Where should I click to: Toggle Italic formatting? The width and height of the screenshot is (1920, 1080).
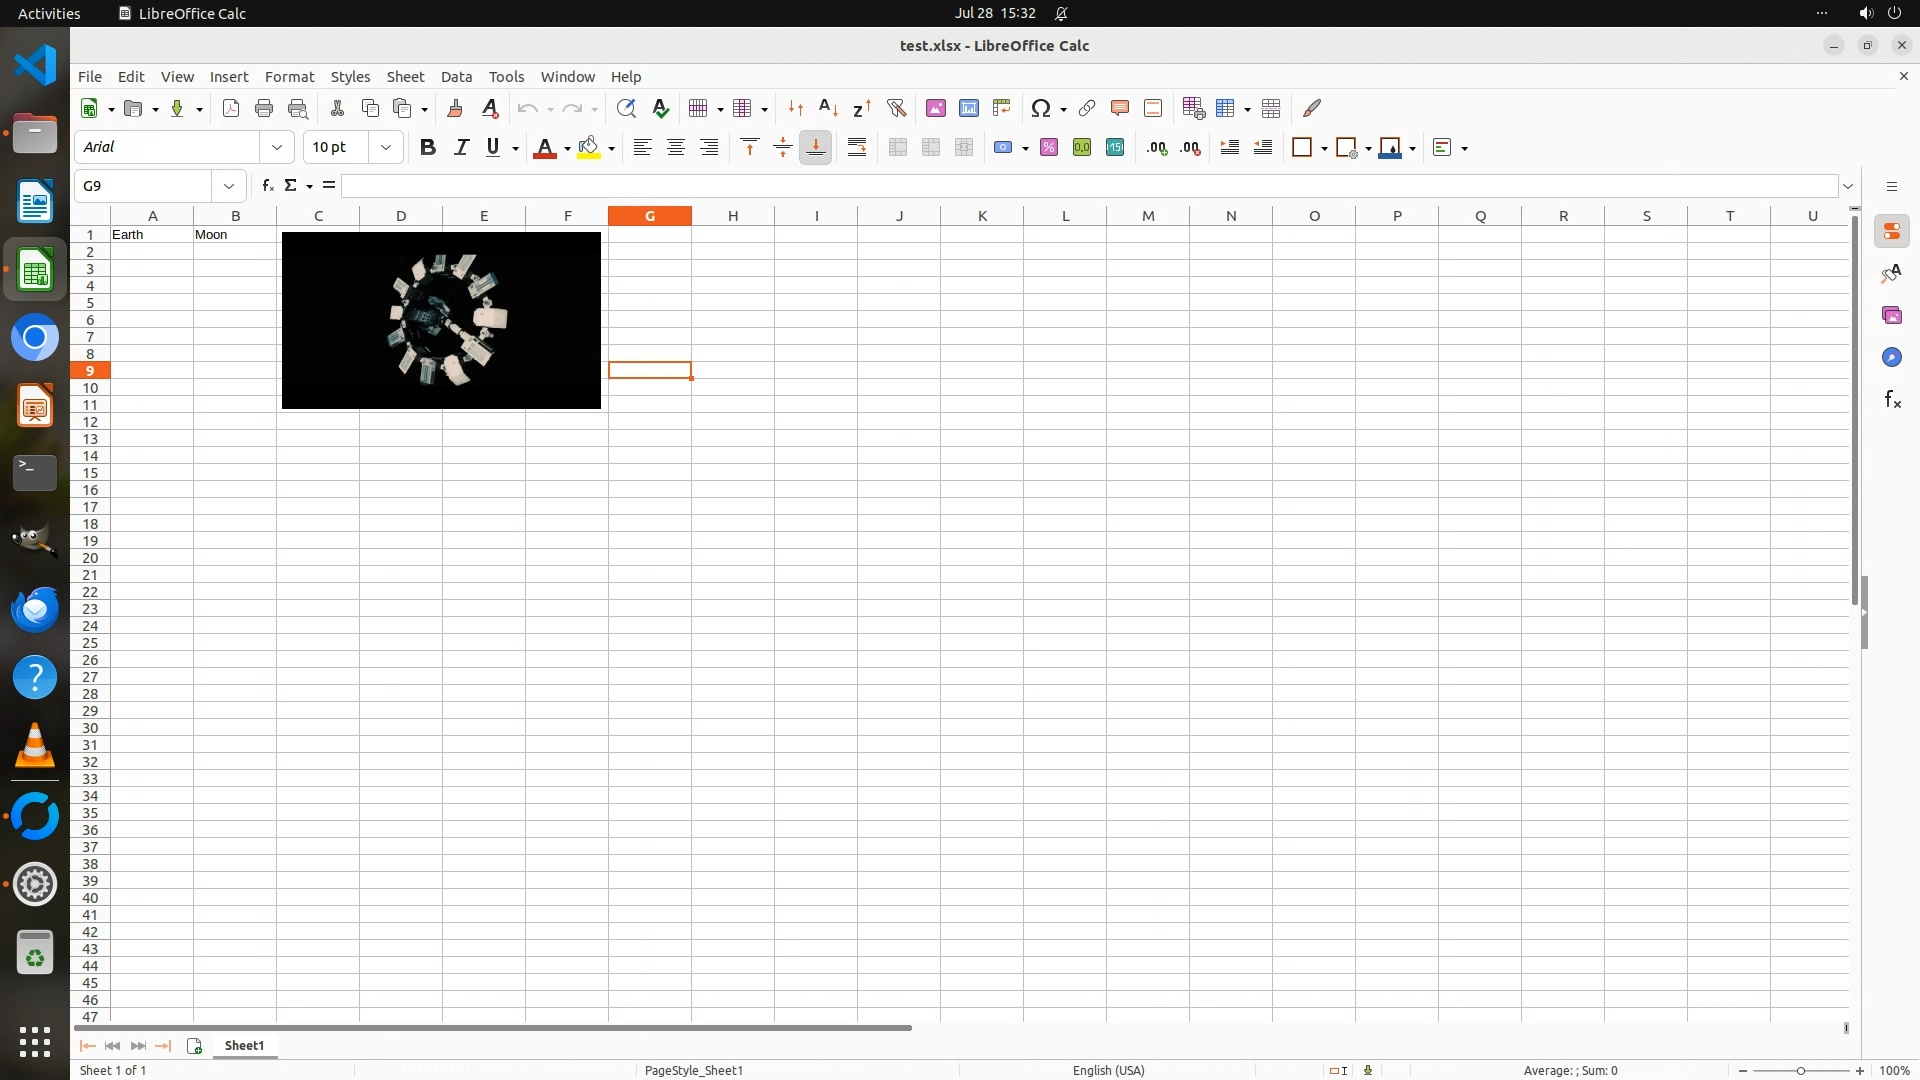461,147
